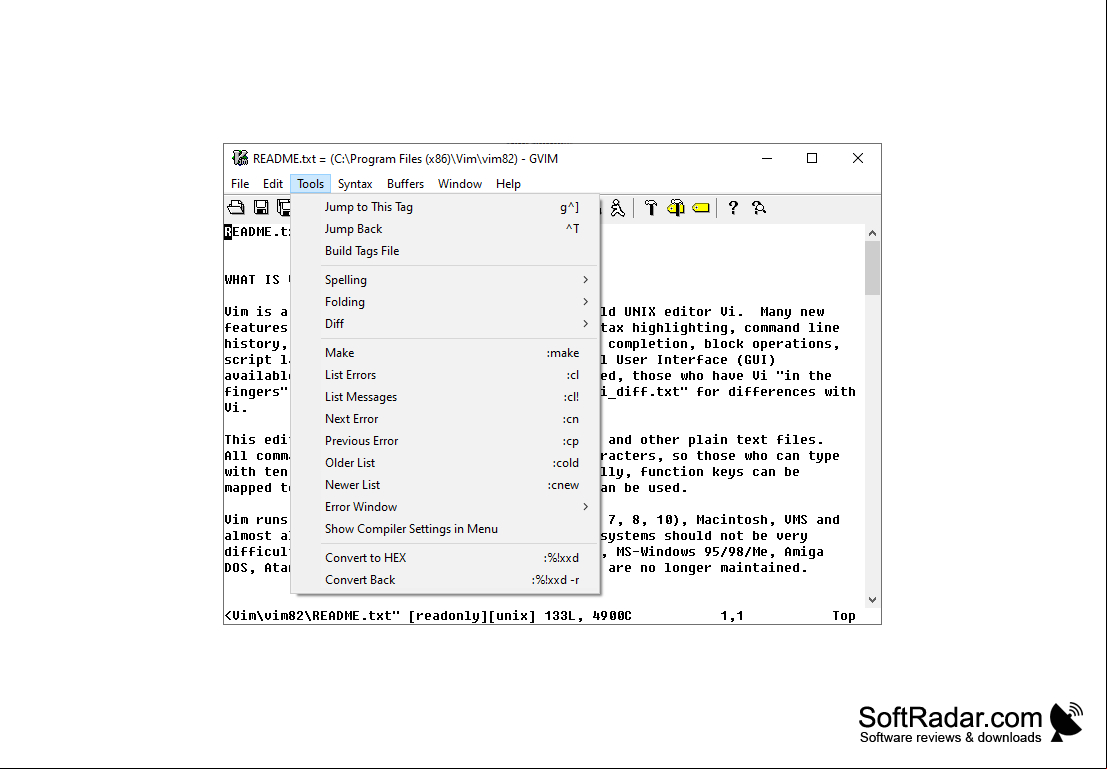Click text "completion, block operations,"

point(724,343)
